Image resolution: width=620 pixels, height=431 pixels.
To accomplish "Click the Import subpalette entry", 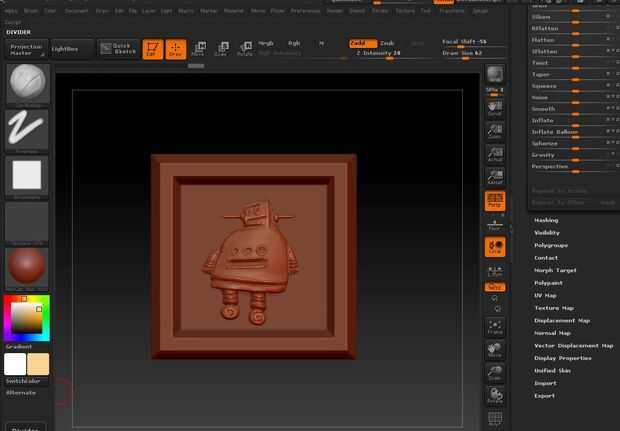I will pyautogui.click(x=545, y=384).
